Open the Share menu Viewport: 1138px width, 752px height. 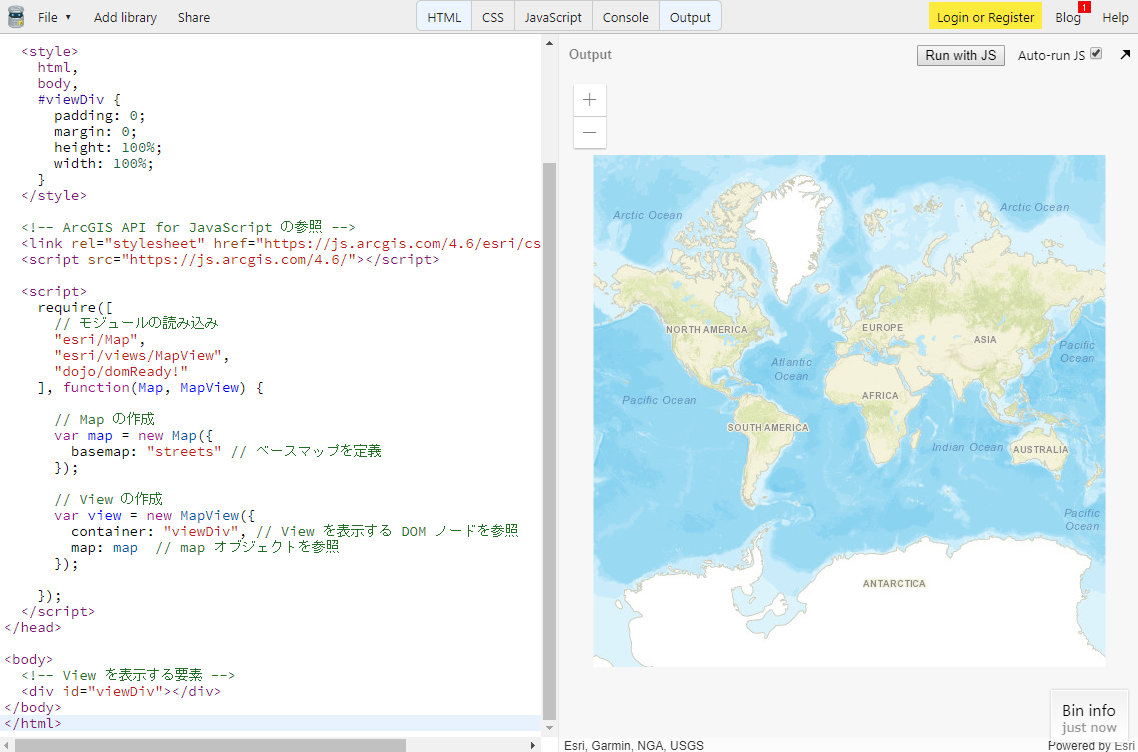[194, 17]
